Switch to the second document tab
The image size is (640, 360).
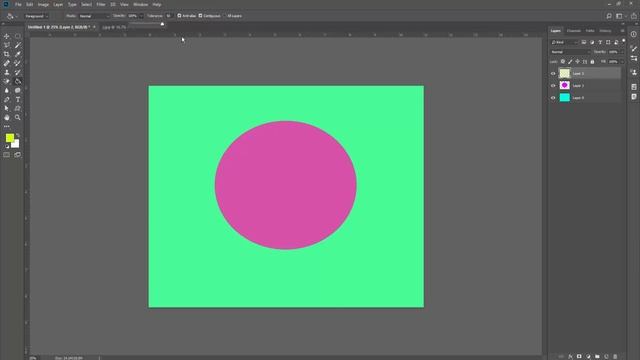point(114,27)
